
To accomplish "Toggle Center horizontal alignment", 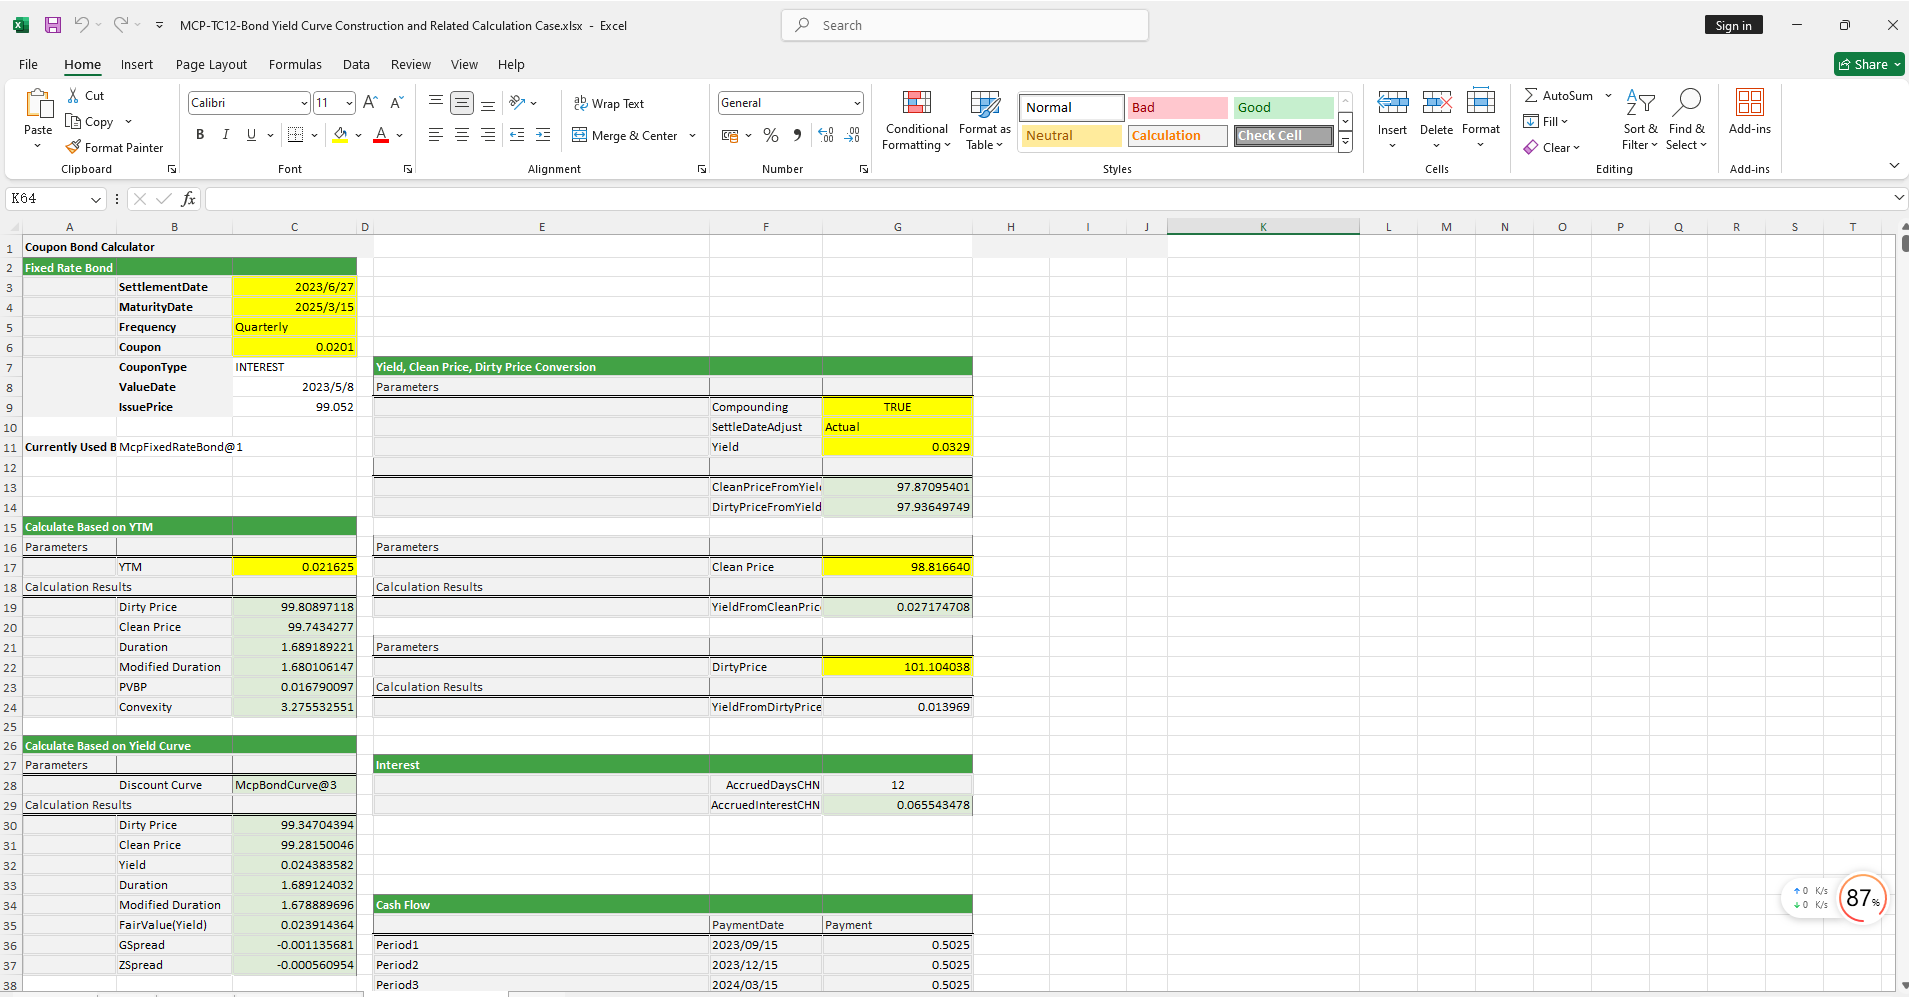I will [x=462, y=134].
